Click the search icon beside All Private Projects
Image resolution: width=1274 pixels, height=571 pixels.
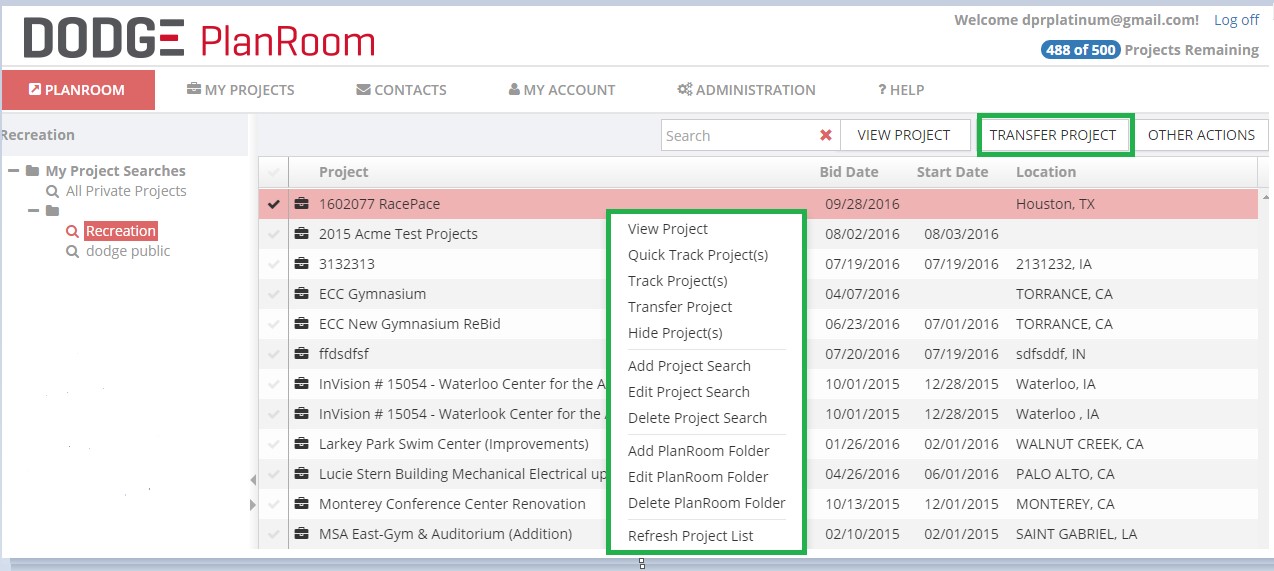pos(52,192)
